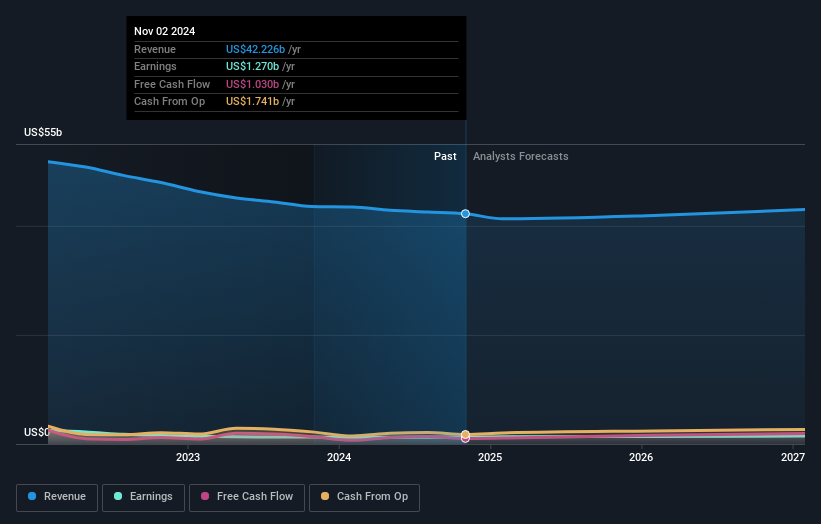This screenshot has height=524, width=821.
Task: Toggle the Revenue legend button
Action: click(x=57, y=497)
